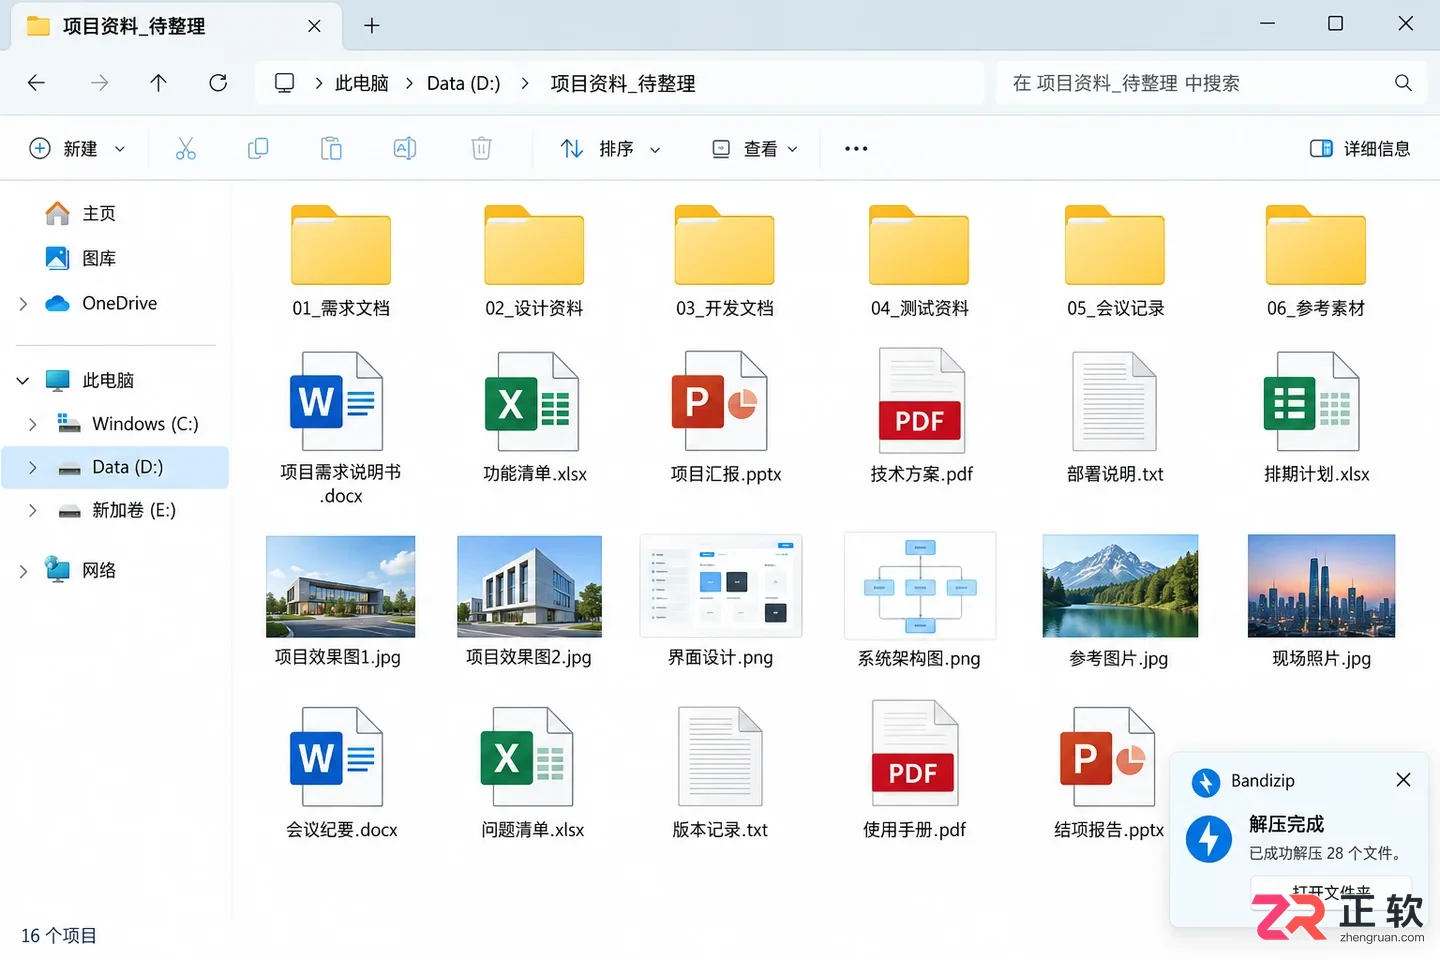Click Data (D:) in the address breadcrumb

pos(463,83)
